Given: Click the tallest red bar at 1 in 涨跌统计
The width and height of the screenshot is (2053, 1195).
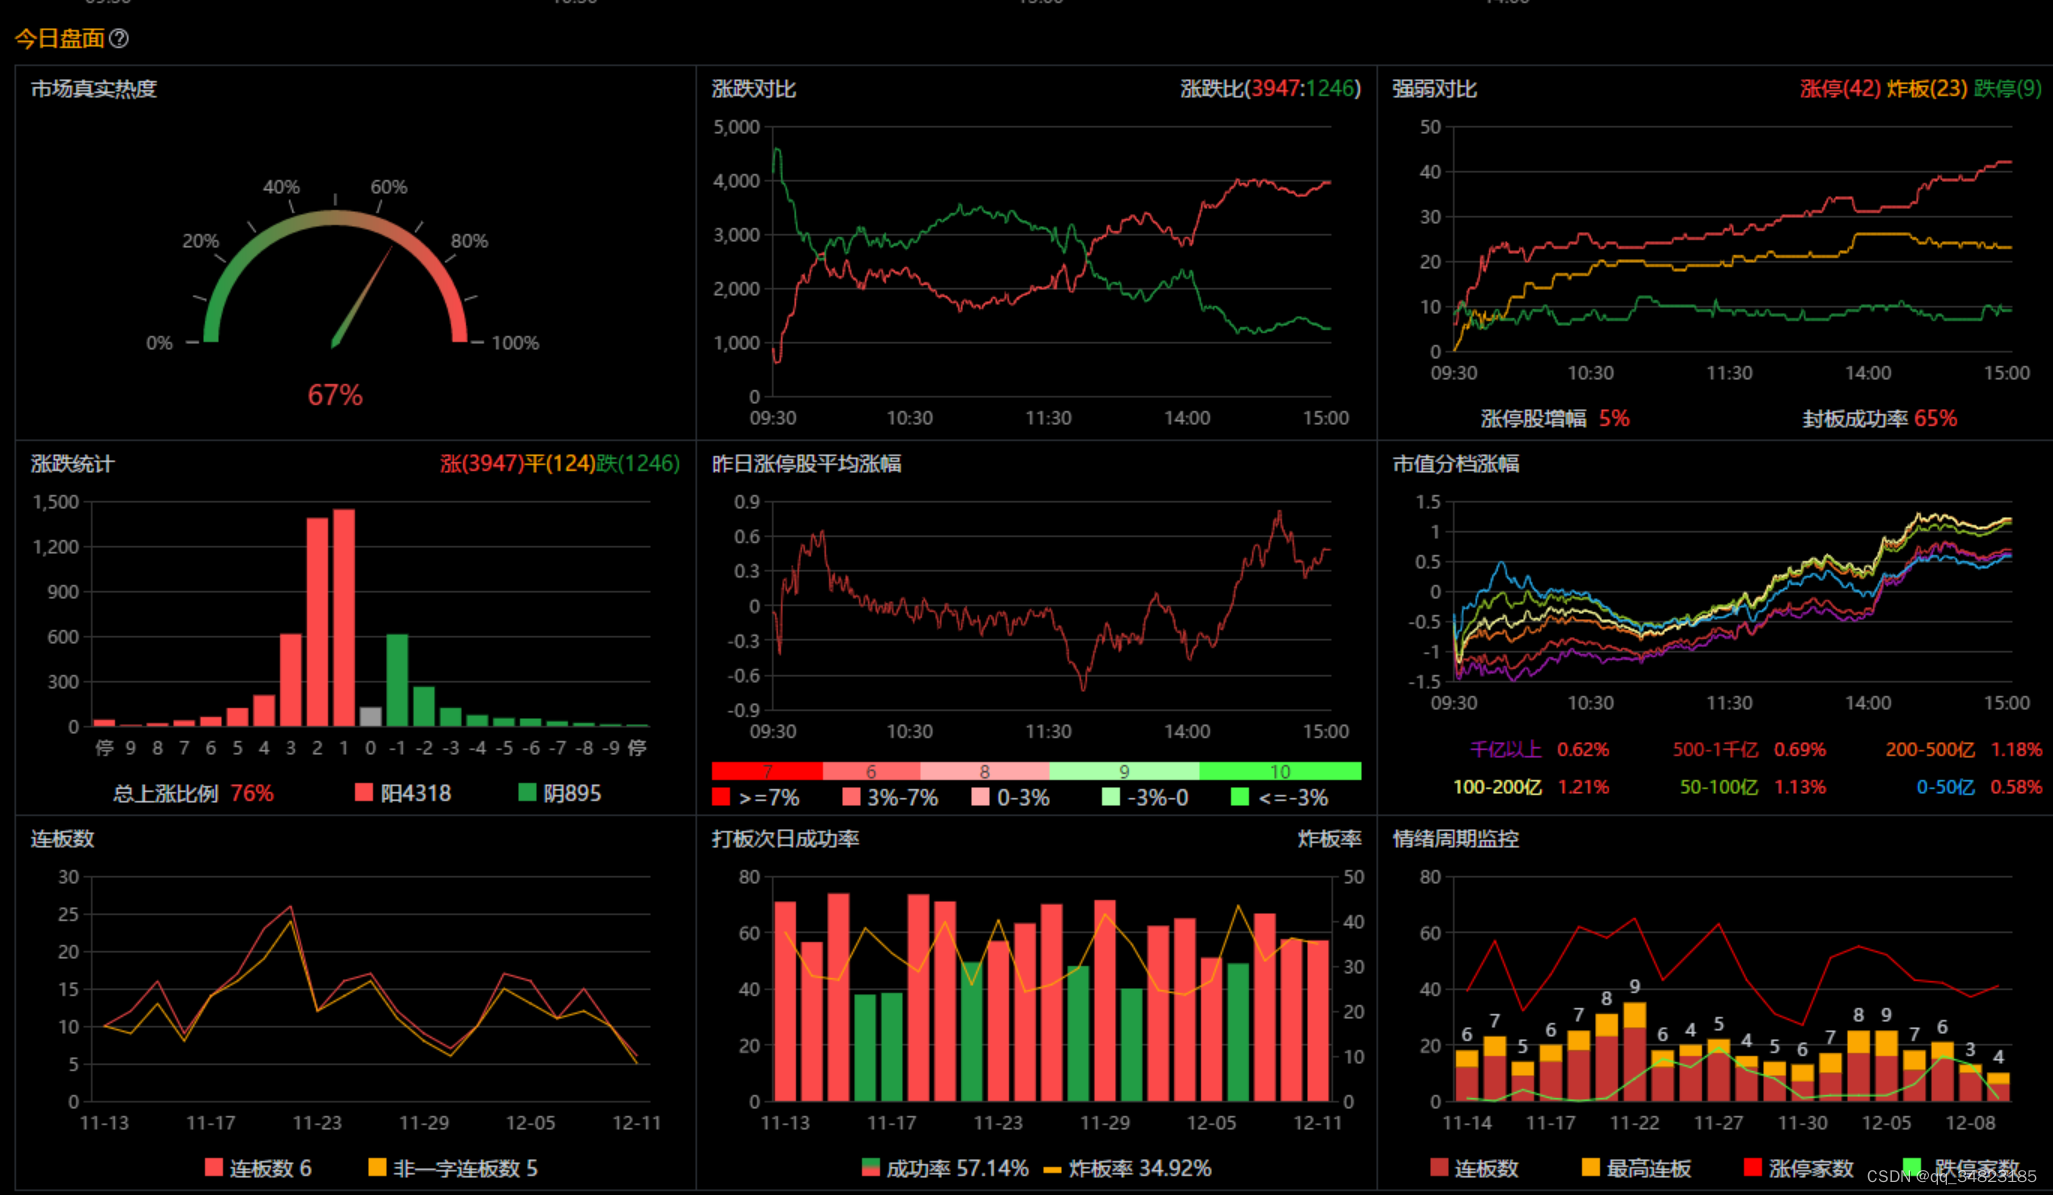Looking at the screenshot, I should [x=344, y=618].
